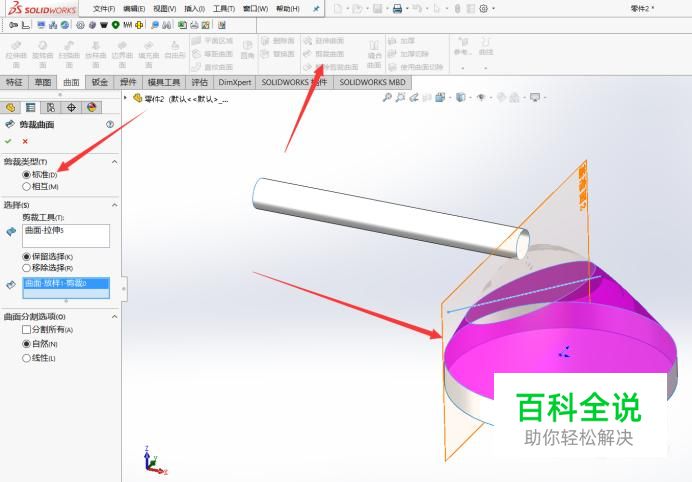
Task: Click the green checkmark to accept trim surface
Action: point(8,141)
